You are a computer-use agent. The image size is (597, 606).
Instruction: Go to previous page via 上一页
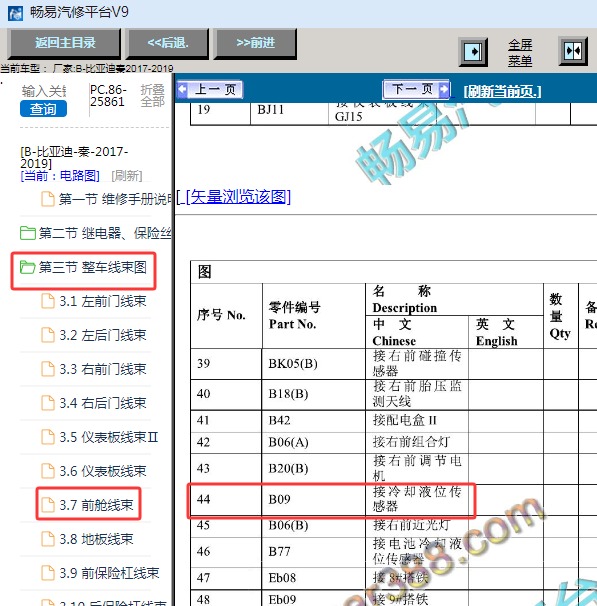[210, 89]
